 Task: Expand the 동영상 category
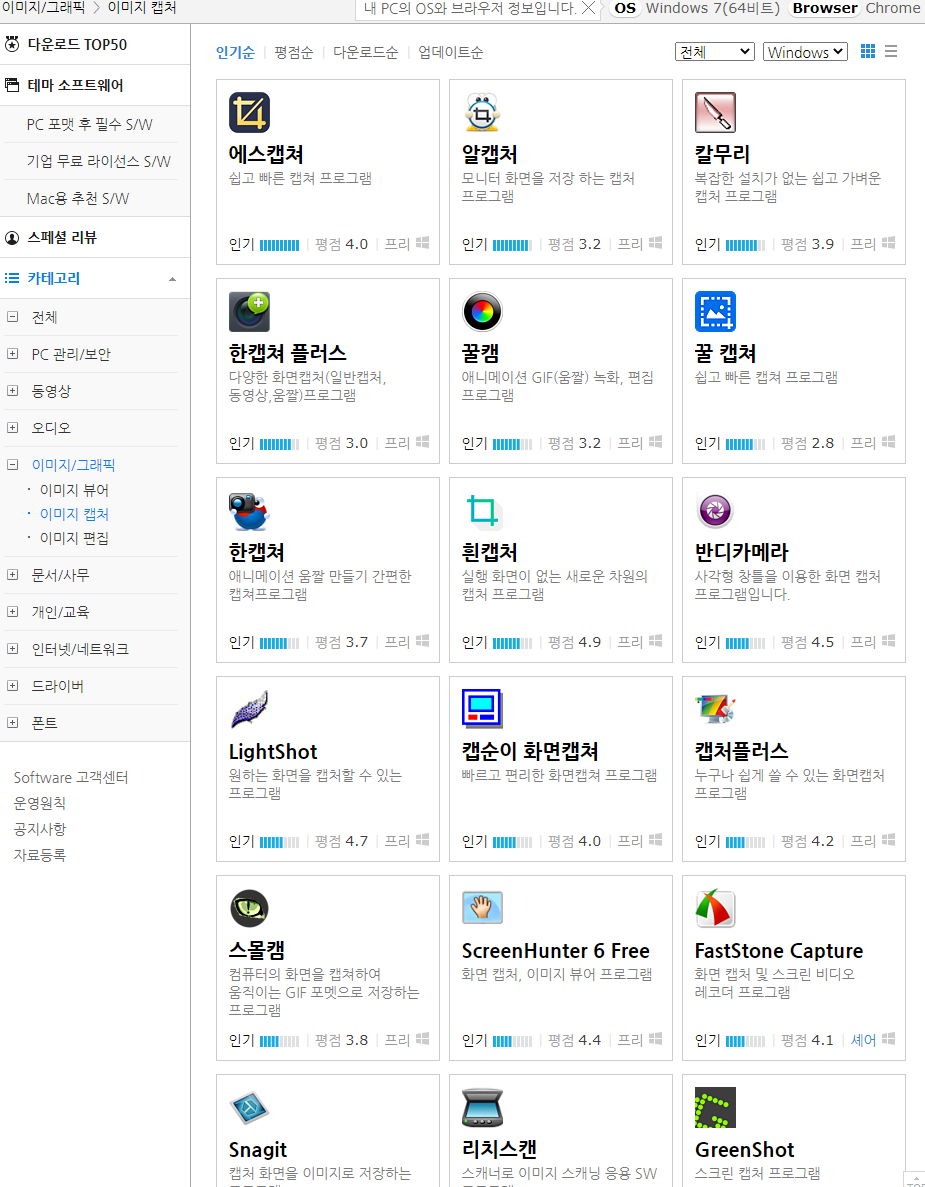pyautogui.click(x=12, y=391)
